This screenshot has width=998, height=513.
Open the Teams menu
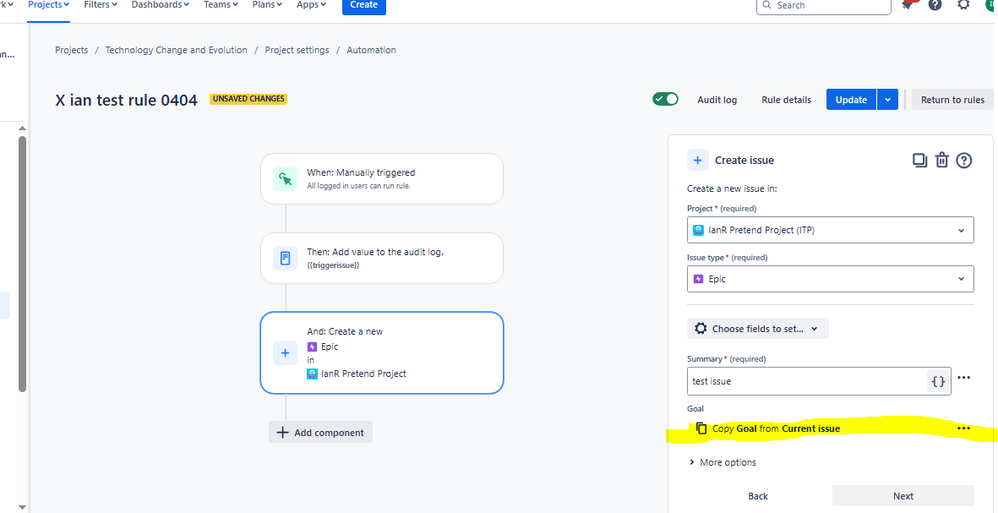(x=221, y=4)
